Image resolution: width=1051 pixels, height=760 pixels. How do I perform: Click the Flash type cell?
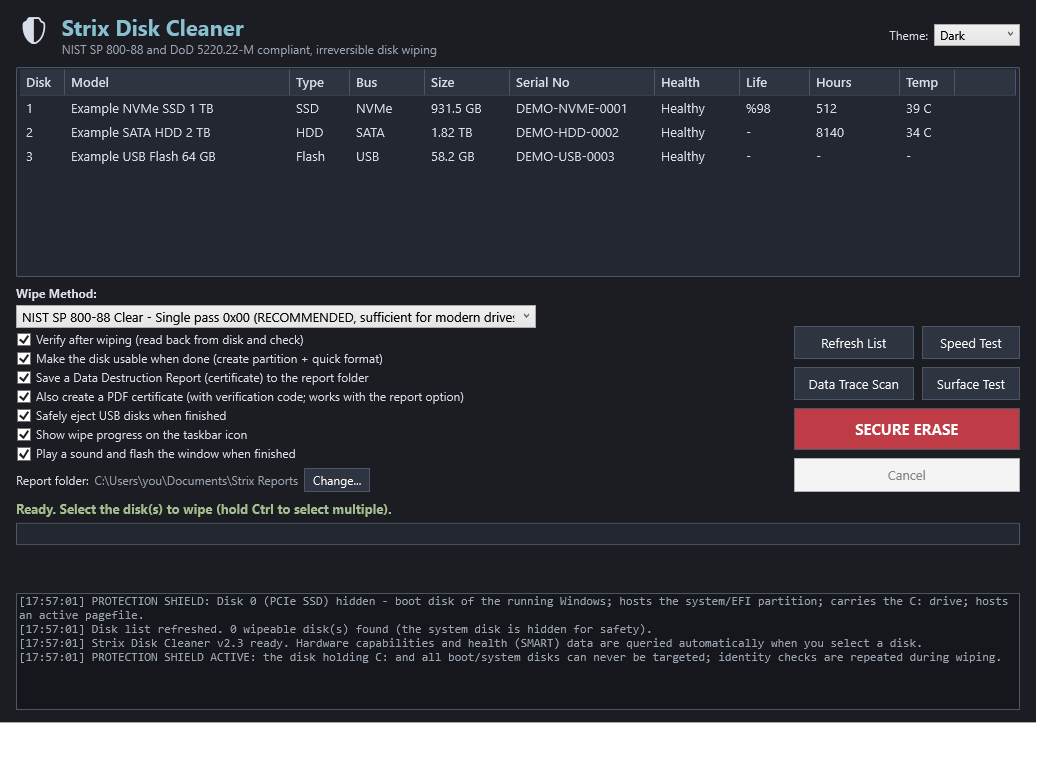310,157
